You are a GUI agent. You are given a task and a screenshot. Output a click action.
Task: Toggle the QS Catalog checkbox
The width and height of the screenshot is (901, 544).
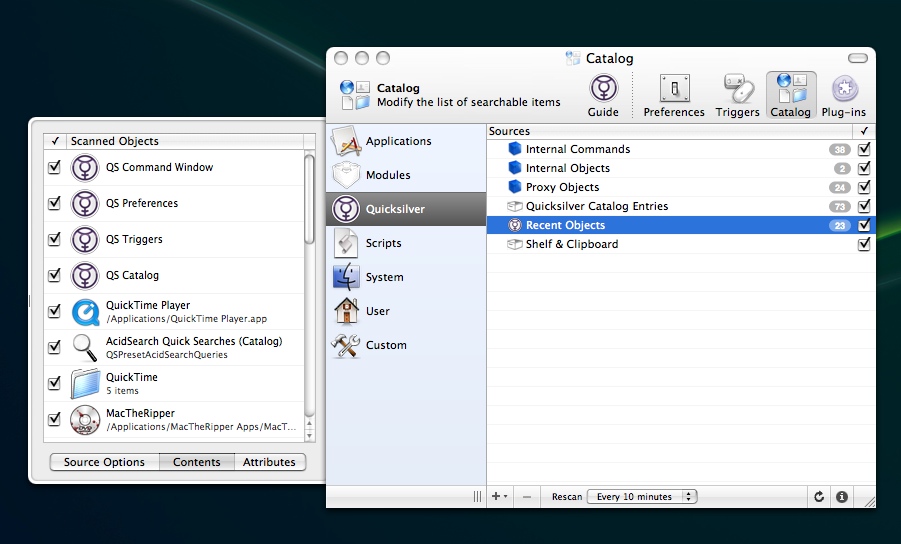tap(55, 275)
